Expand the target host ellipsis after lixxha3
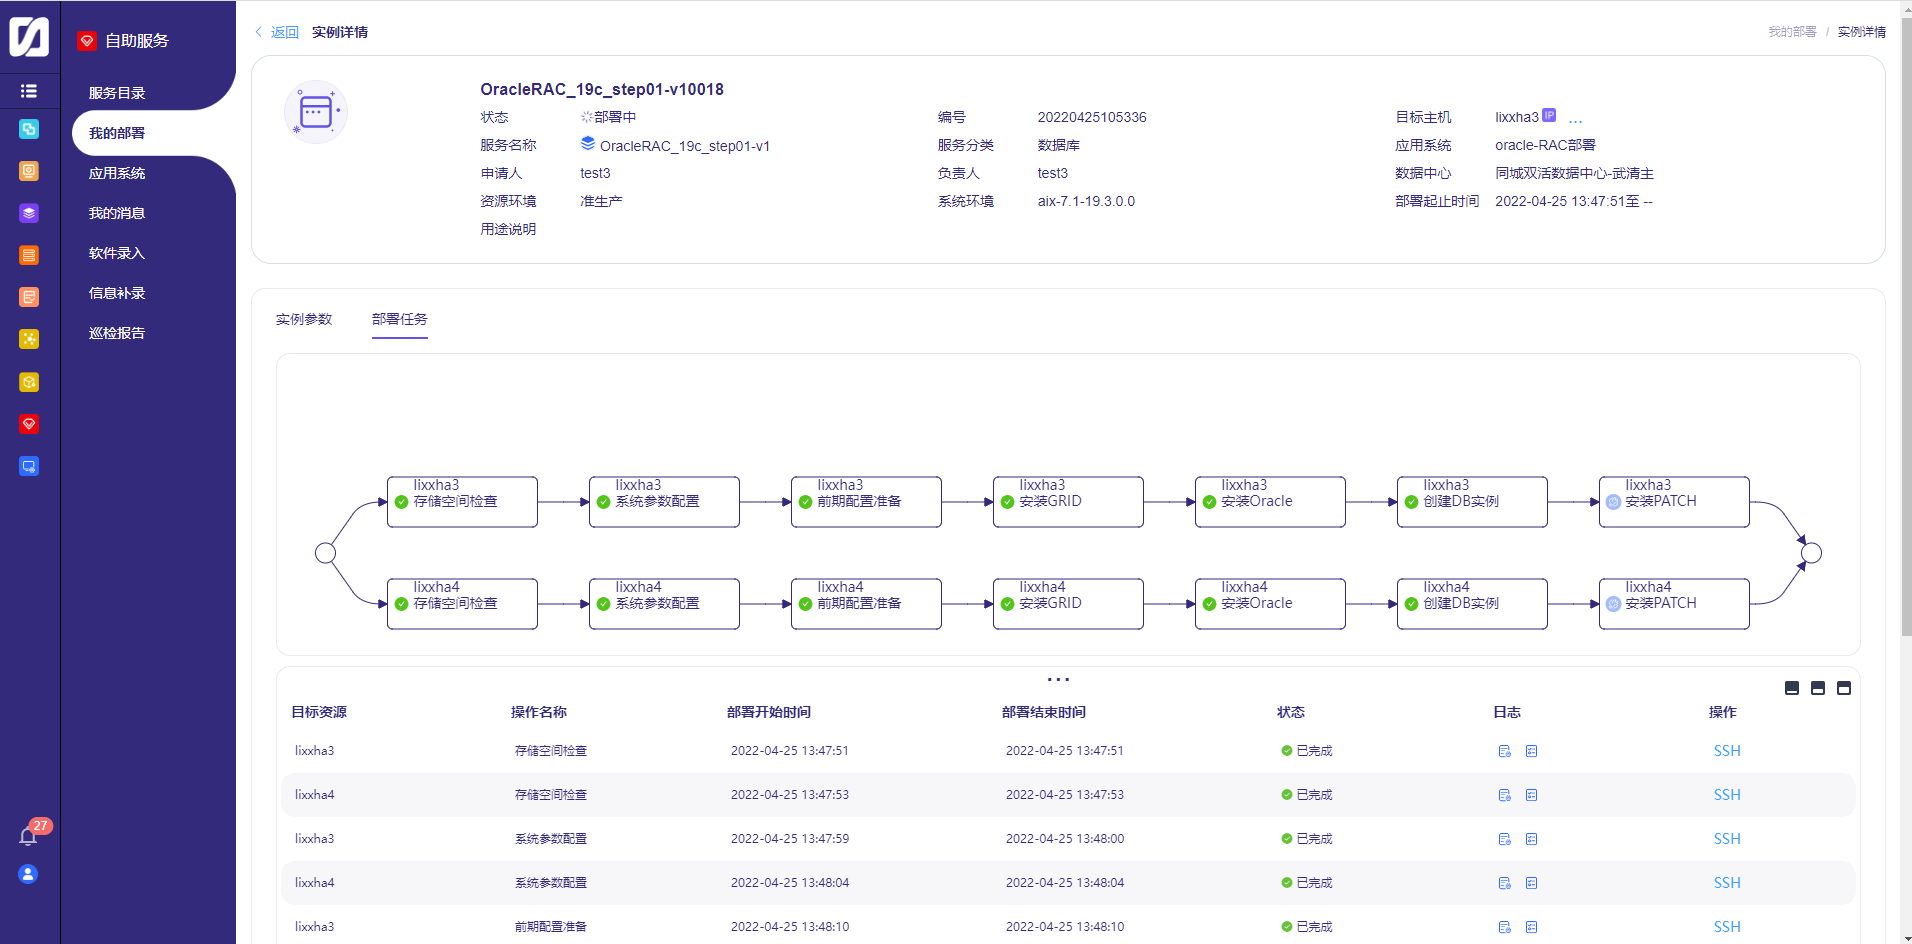The width and height of the screenshot is (1912, 944). [1575, 119]
